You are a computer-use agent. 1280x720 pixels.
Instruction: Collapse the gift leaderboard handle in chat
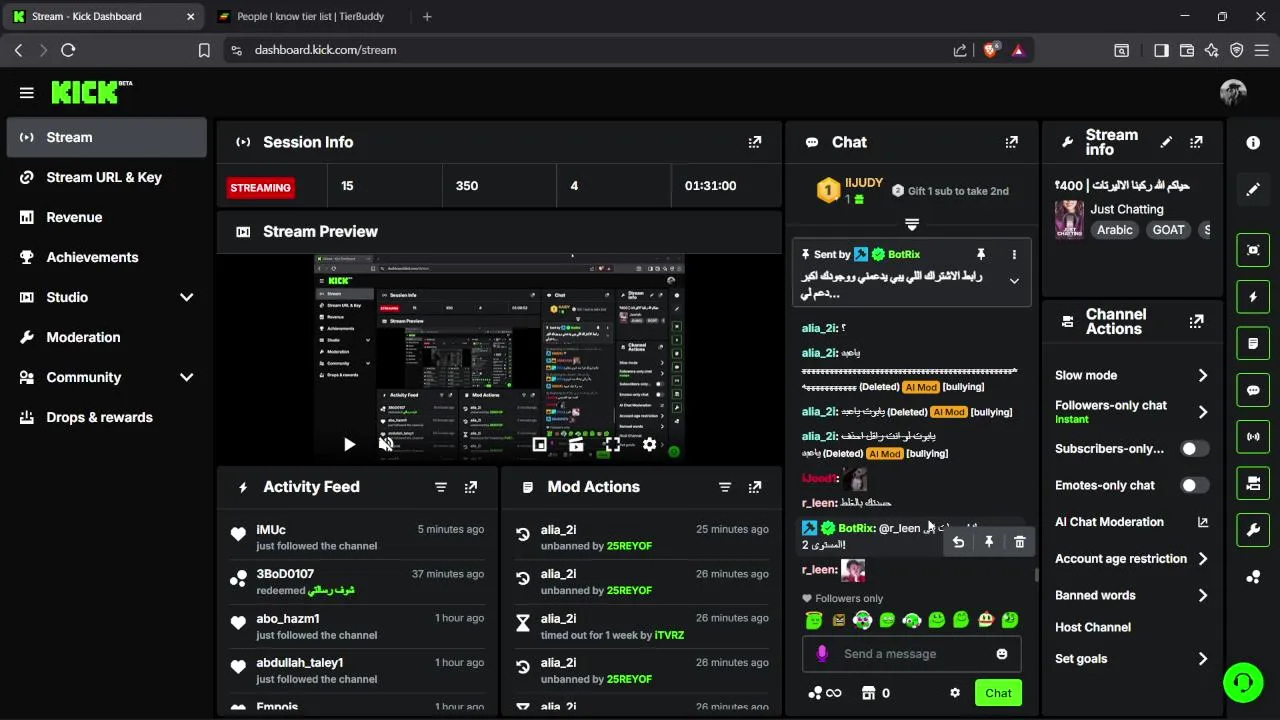coord(912,223)
